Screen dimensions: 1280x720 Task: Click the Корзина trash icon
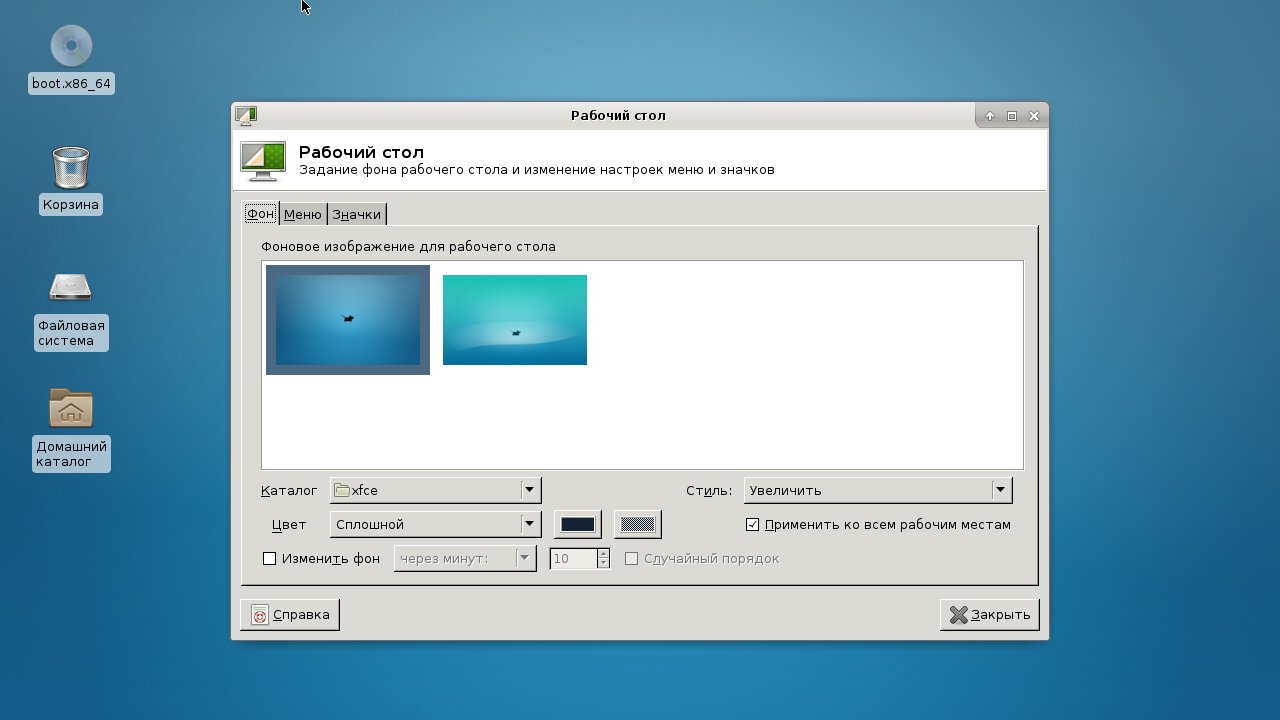tap(71, 168)
